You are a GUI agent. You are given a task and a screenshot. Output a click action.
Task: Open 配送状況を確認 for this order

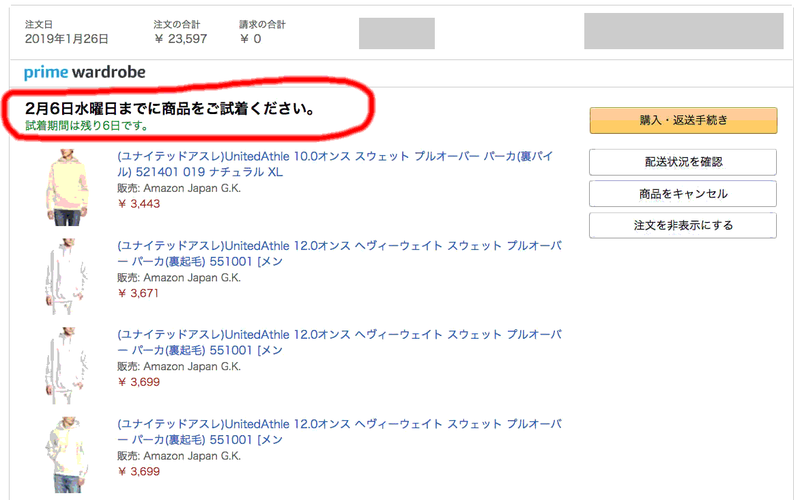pyautogui.click(x=683, y=162)
